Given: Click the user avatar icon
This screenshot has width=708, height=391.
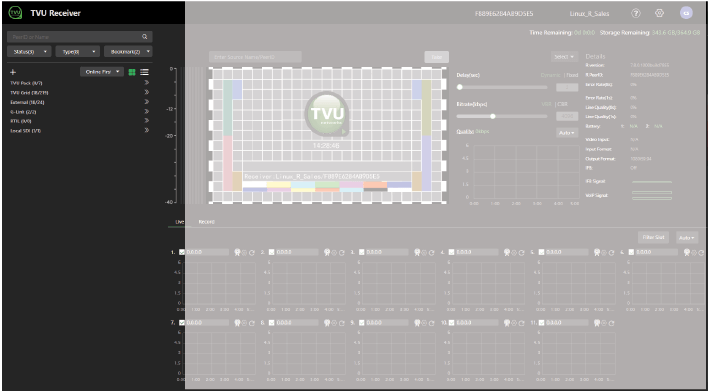Looking at the screenshot, I should 686,13.
